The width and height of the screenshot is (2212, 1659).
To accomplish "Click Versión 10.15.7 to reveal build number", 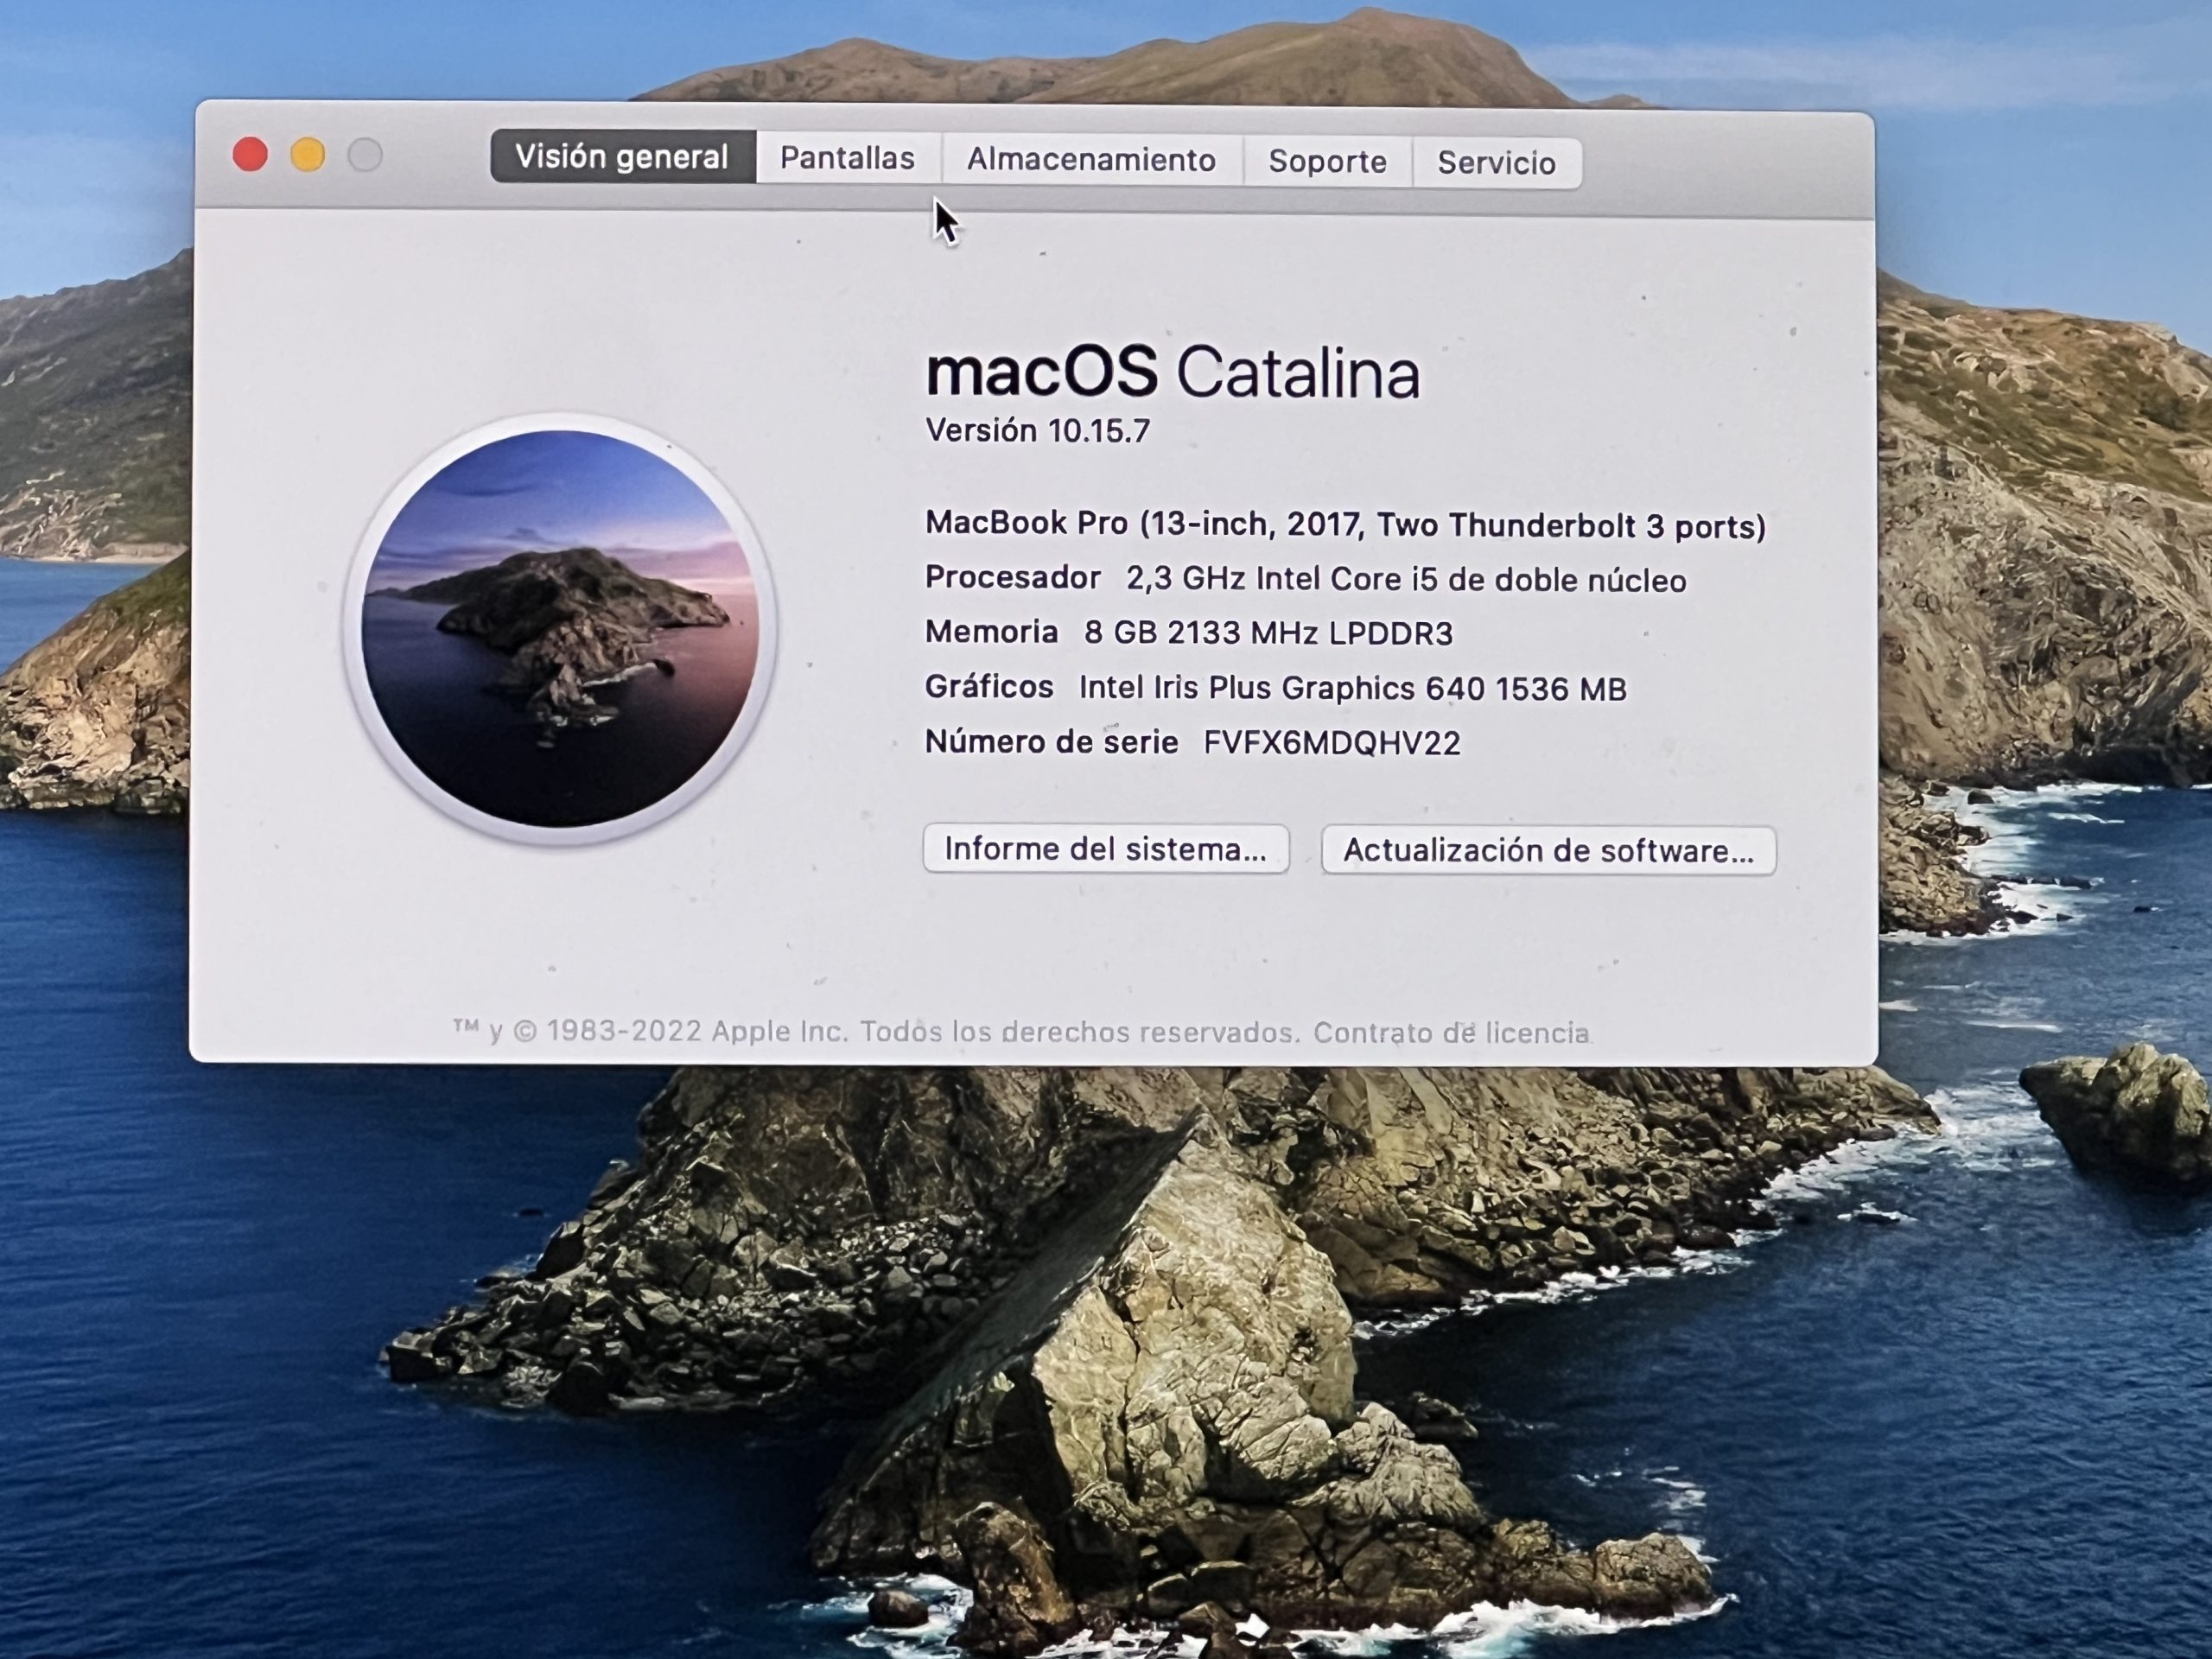I will click(1038, 431).
